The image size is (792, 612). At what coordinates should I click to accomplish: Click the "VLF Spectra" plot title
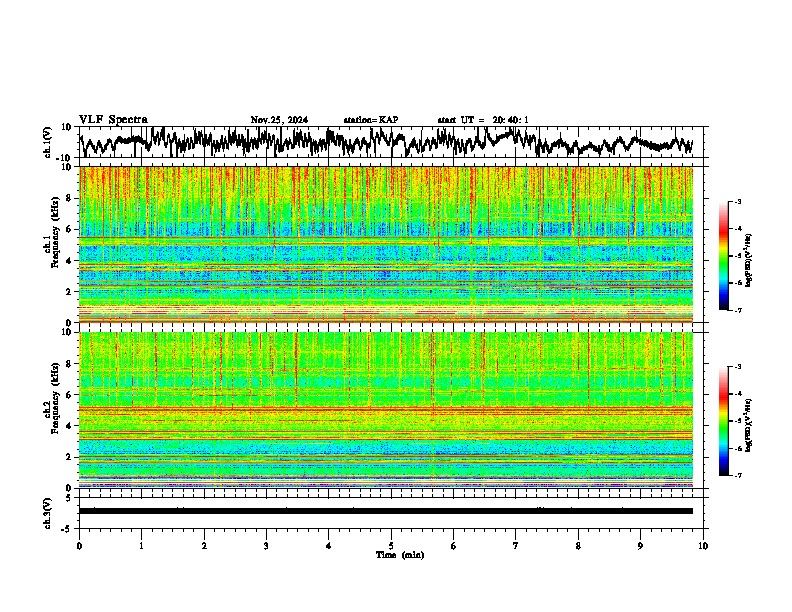coord(113,120)
